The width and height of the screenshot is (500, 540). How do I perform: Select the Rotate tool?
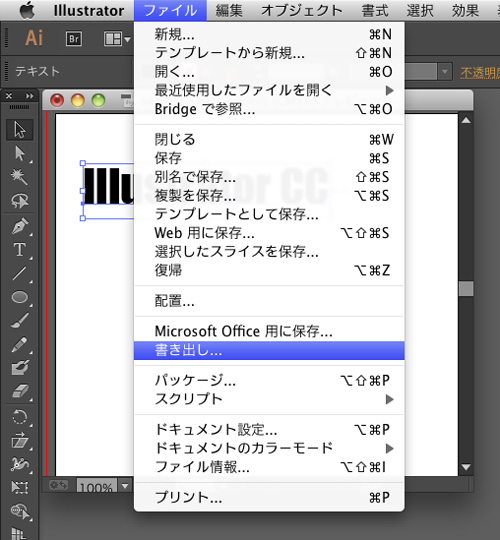tap(20, 417)
